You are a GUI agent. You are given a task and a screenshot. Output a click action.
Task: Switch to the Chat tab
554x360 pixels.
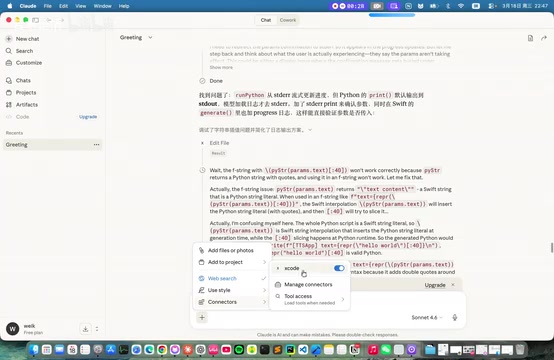(x=266, y=20)
